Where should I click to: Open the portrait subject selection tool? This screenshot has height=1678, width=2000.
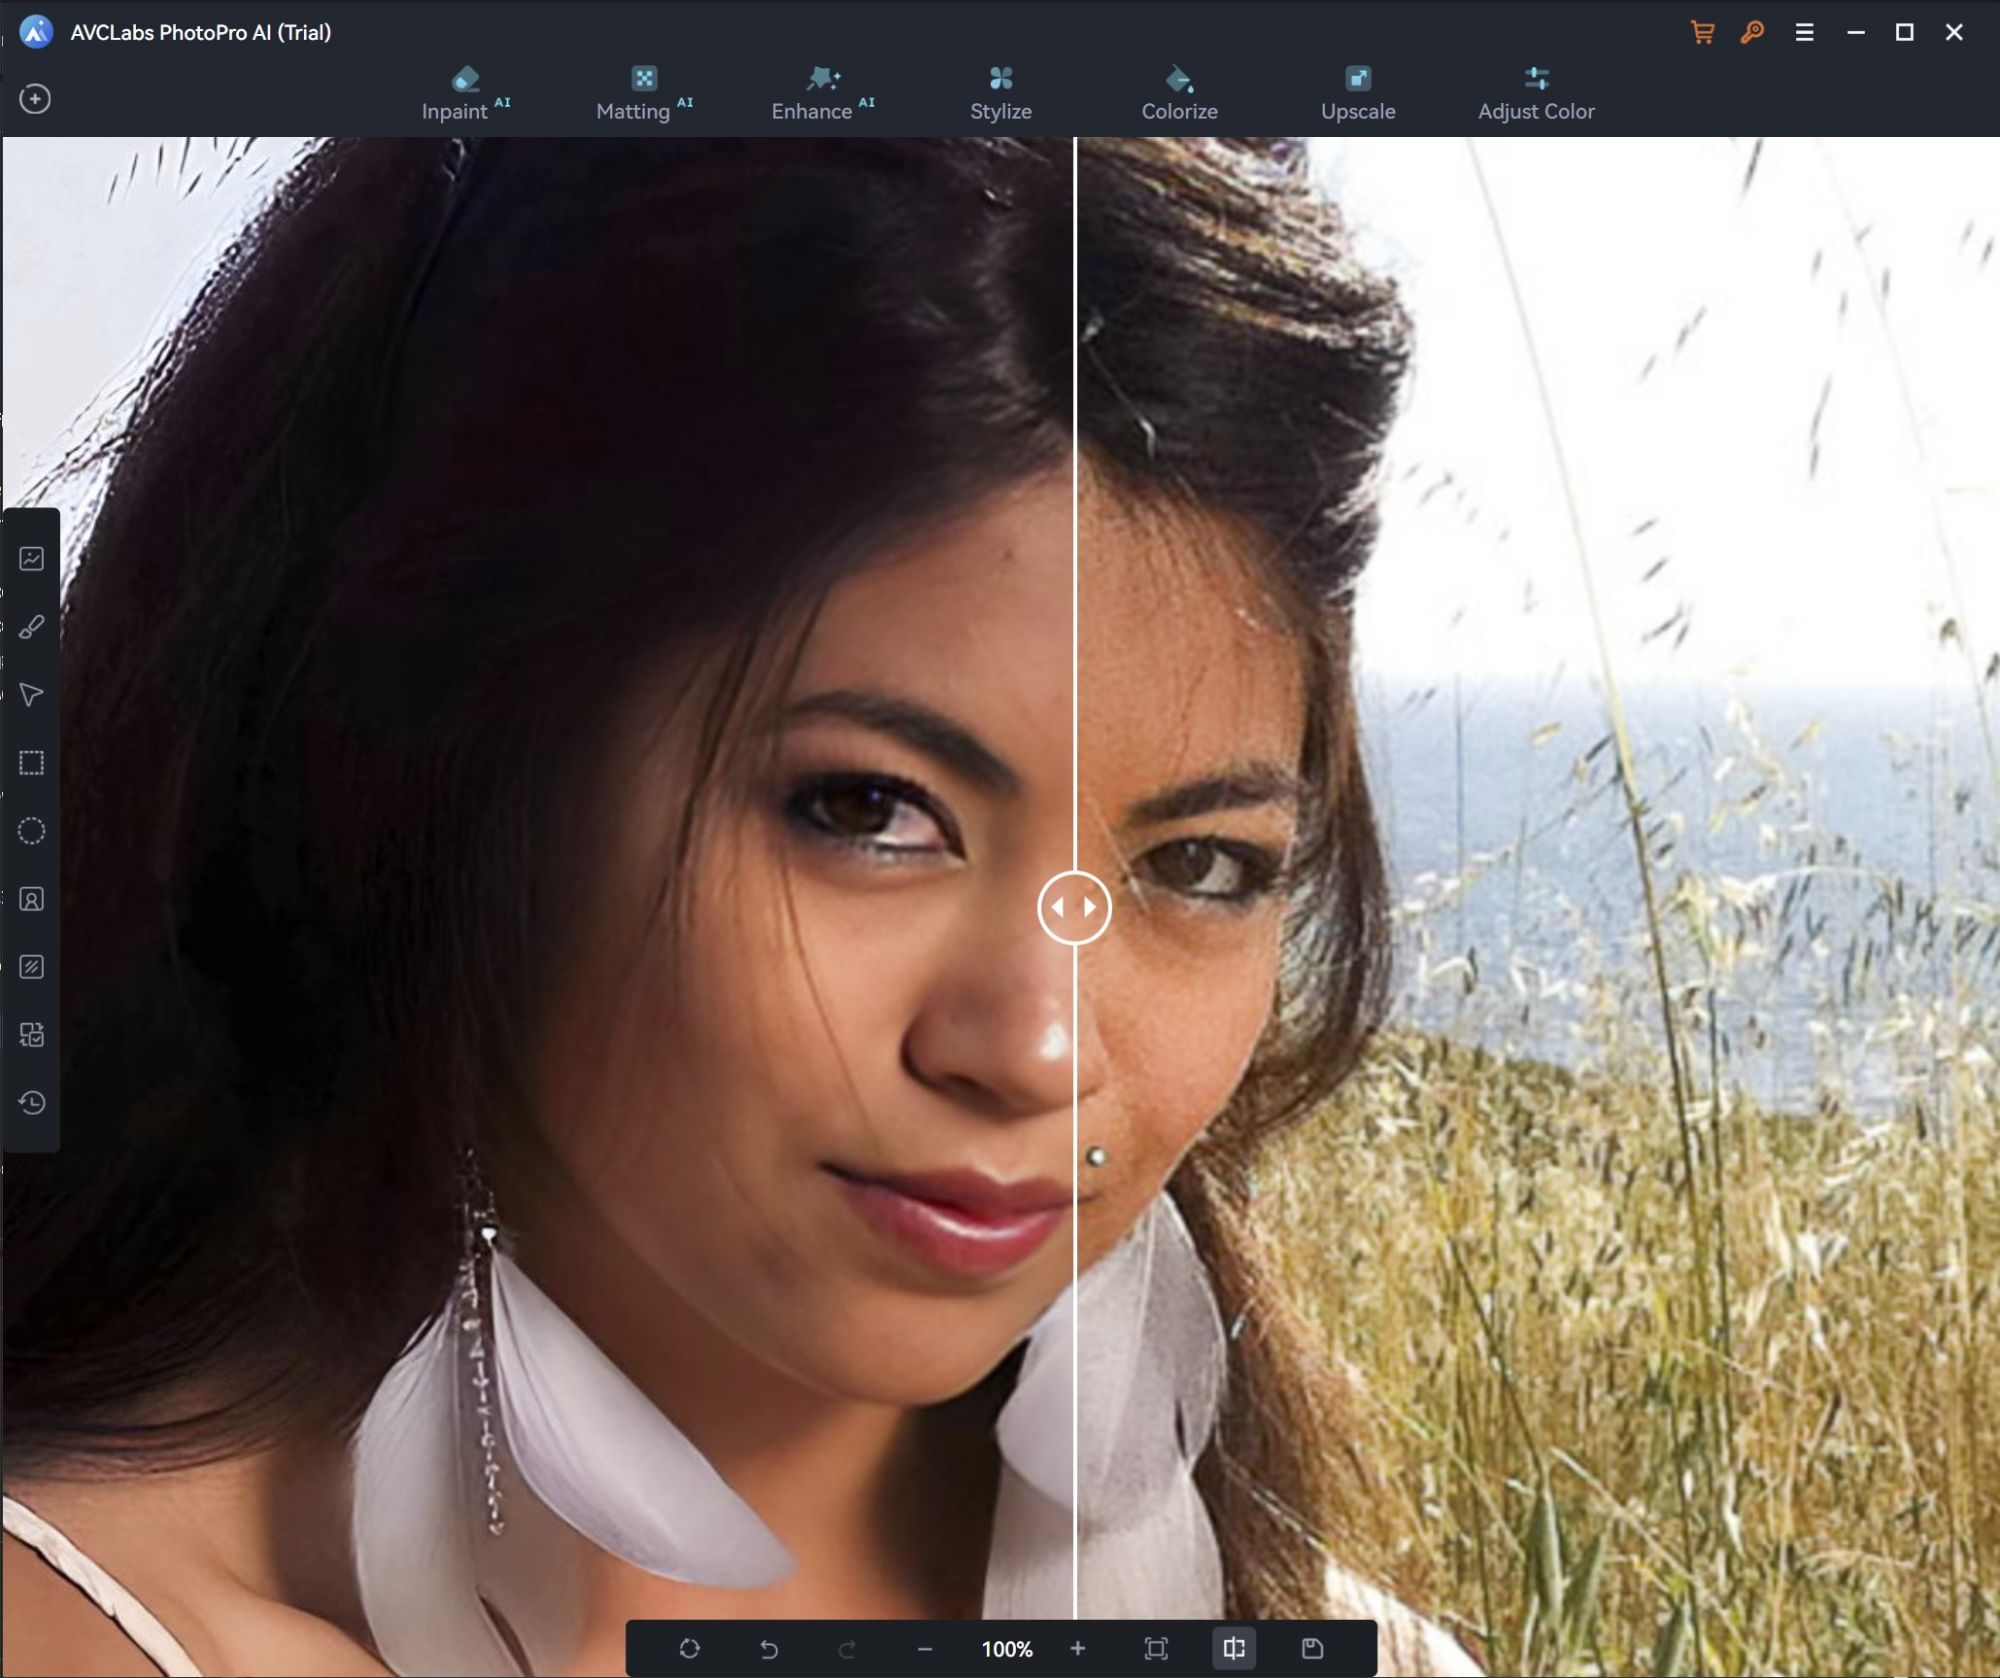point(33,899)
